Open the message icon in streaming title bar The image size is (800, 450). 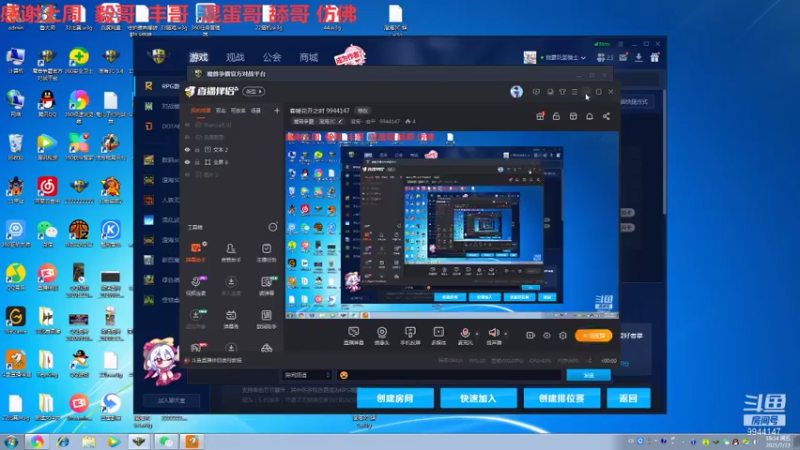pos(536,92)
